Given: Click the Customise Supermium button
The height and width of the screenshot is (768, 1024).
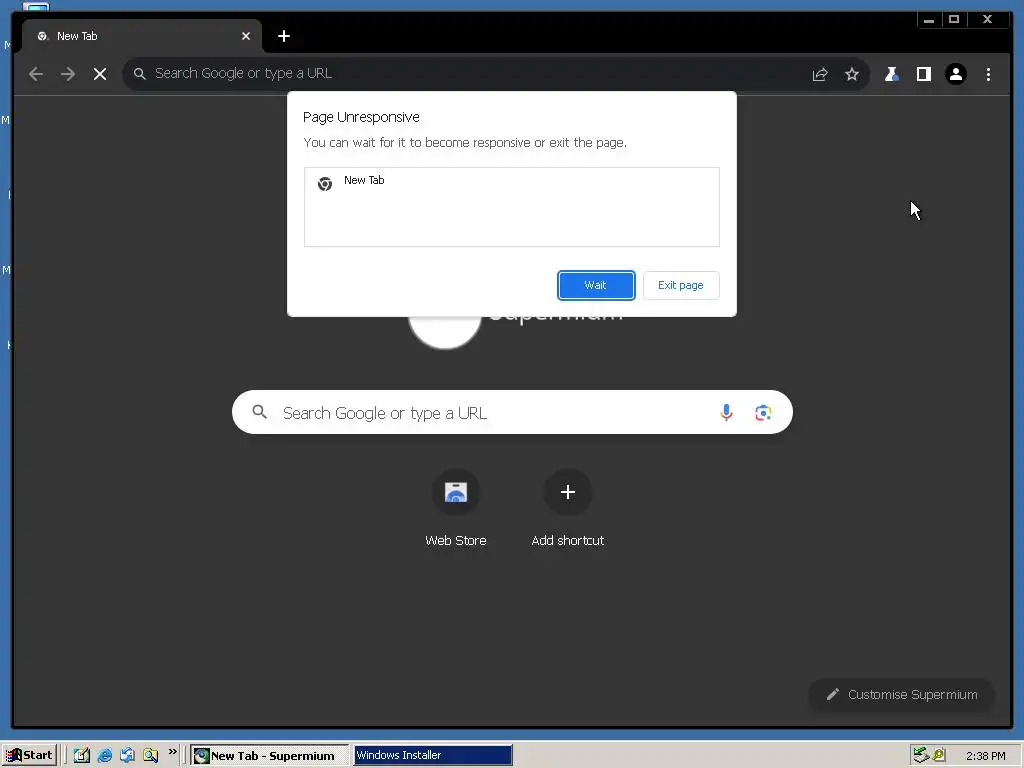Looking at the screenshot, I should coord(901,694).
